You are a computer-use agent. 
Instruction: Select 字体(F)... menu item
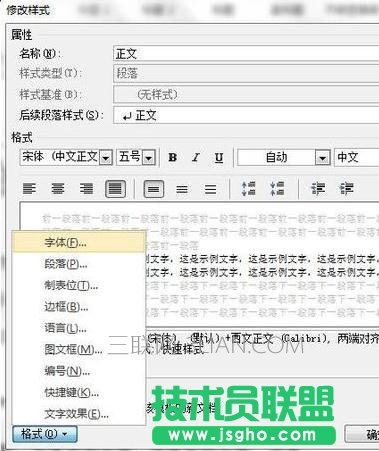click(79, 242)
